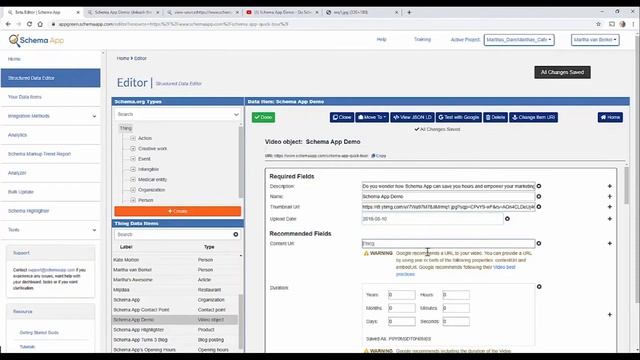Screen dimensions: 640x360
Task: Open the Training link
Action: pyautogui.click(x=422, y=40)
